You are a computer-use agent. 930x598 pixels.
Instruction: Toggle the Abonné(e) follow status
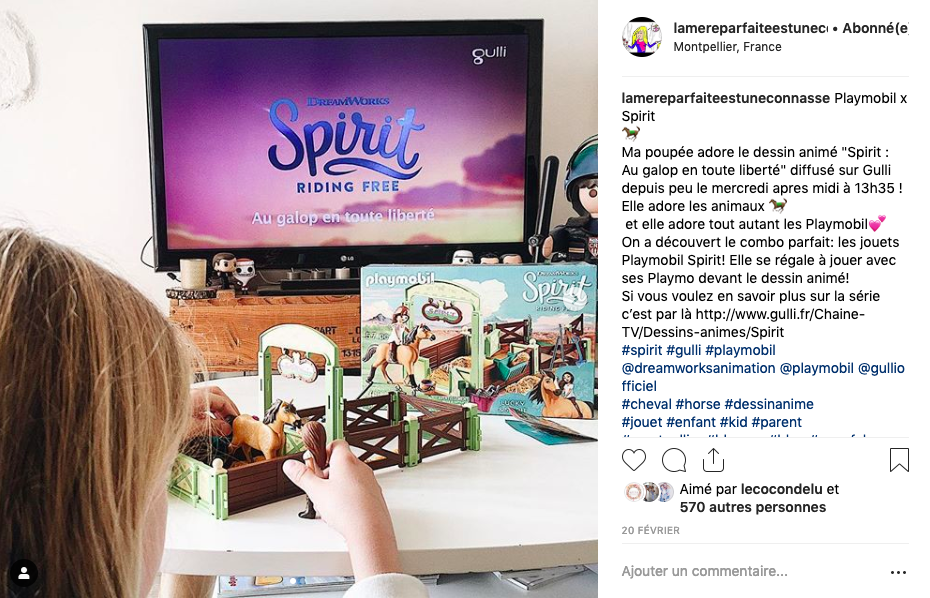[x=875, y=28]
